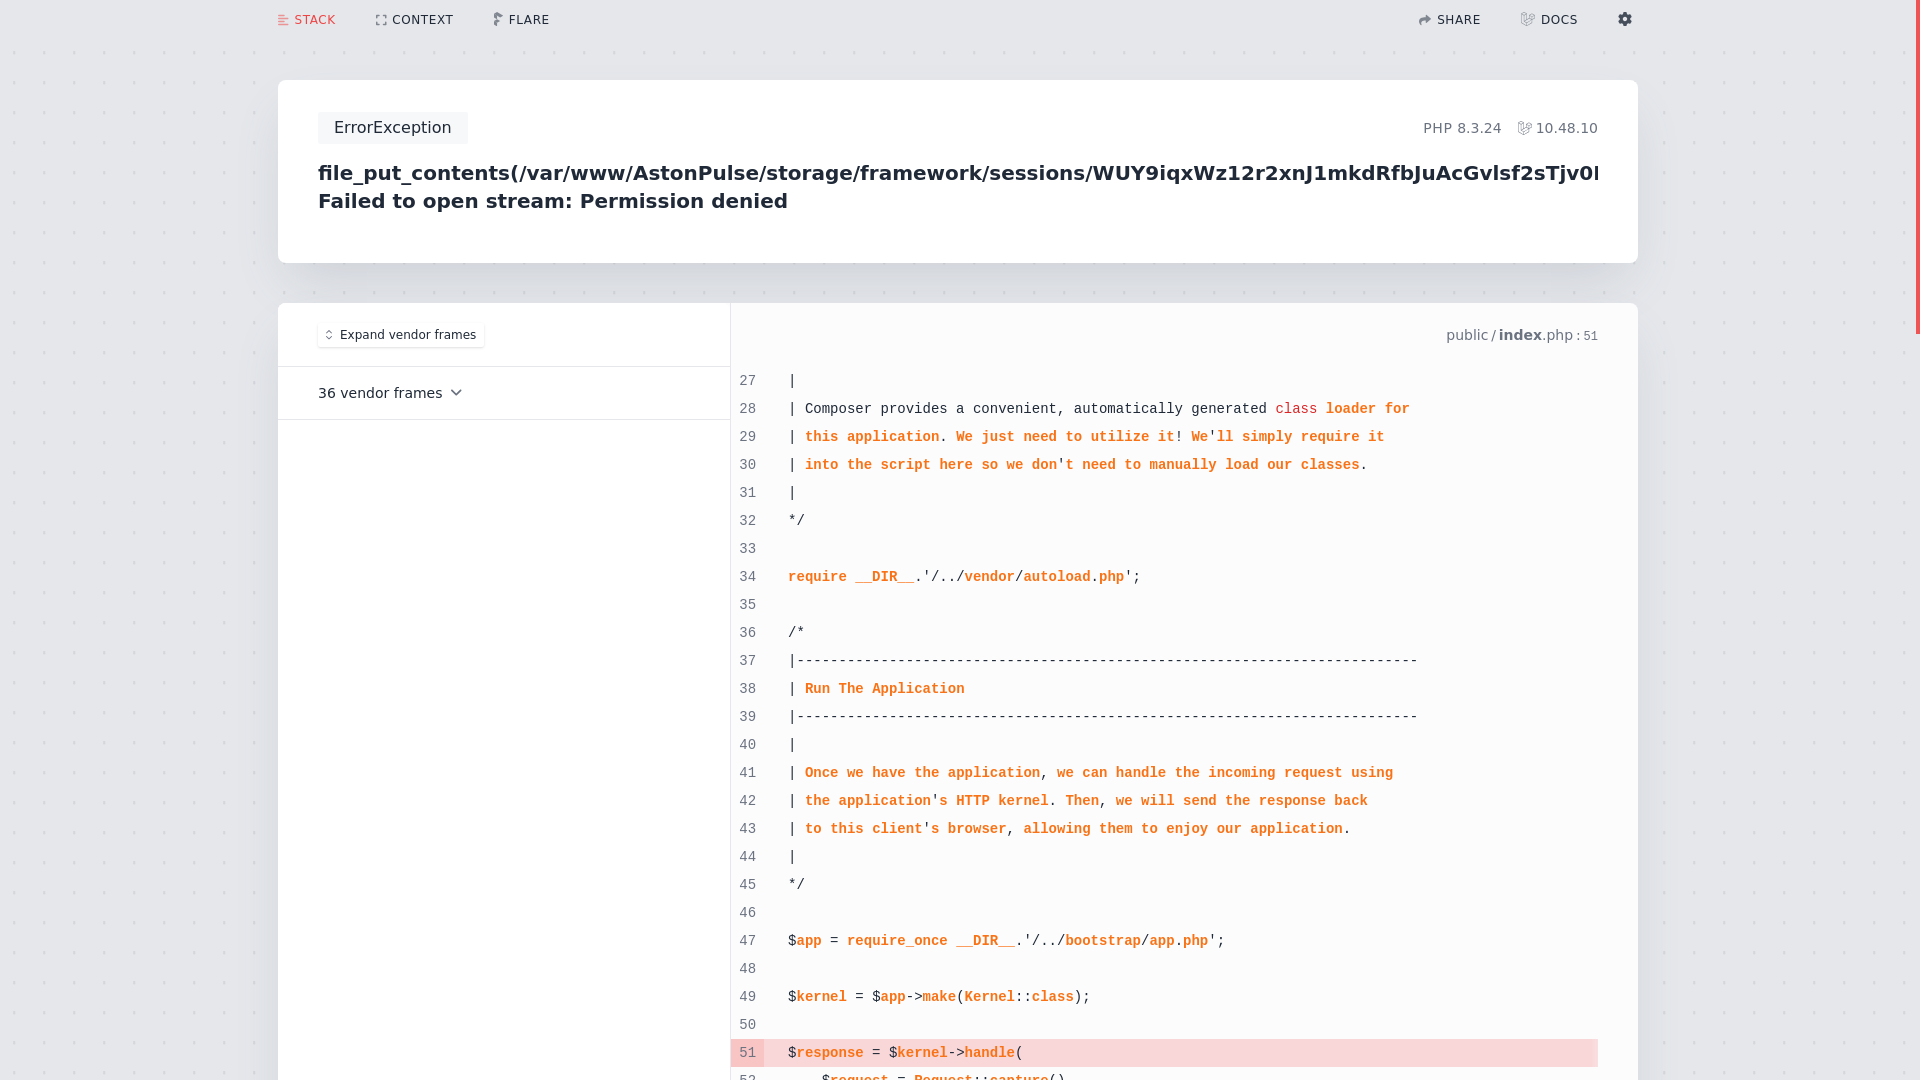Click the chevron beside 36 vendor frames
The image size is (1920, 1080).
click(456, 393)
